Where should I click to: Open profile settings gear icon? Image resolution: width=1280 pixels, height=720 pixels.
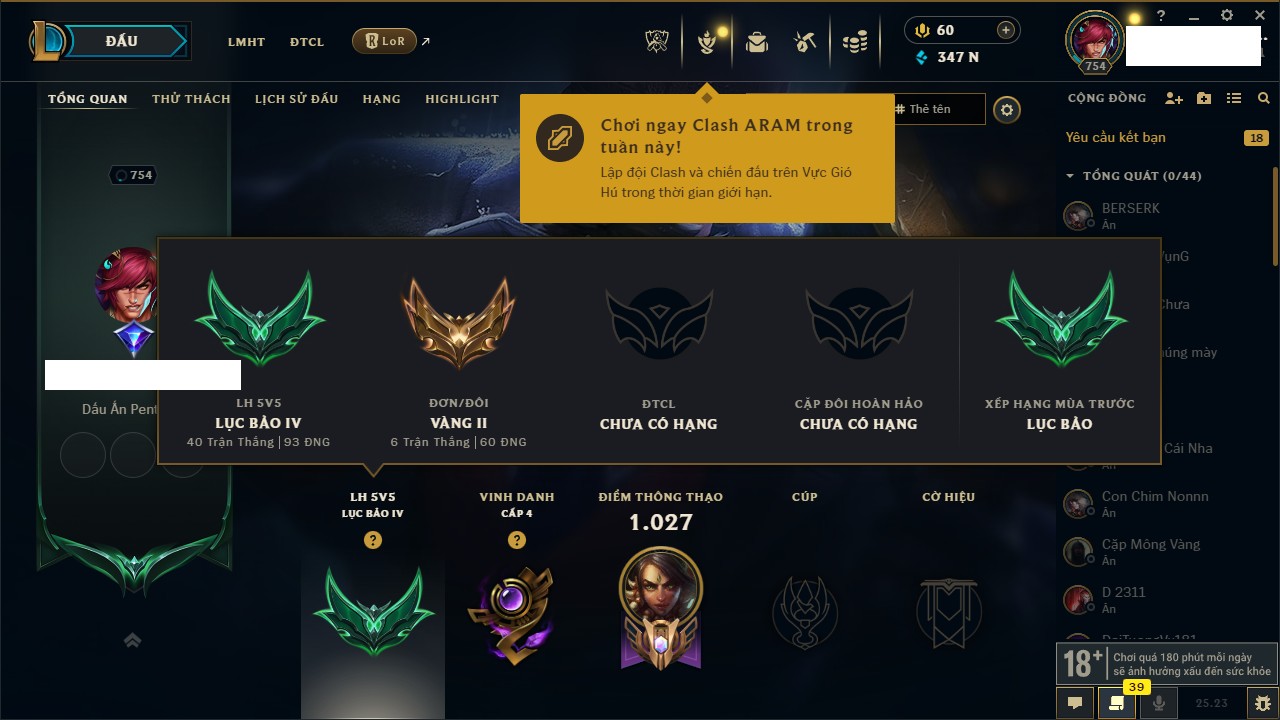(x=1007, y=109)
